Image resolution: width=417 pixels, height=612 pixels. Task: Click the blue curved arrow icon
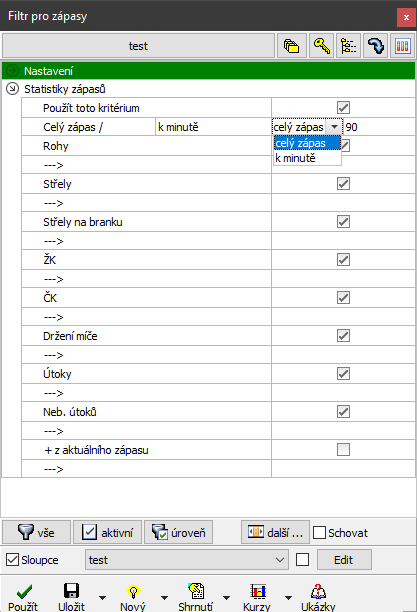coord(375,46)
